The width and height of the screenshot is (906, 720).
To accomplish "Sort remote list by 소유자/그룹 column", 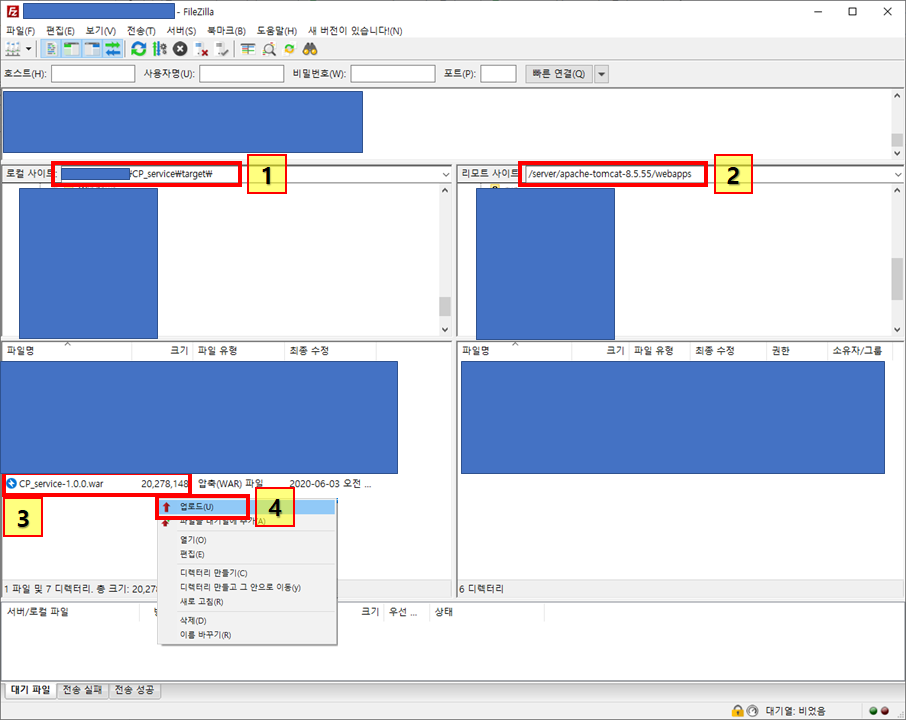I will (860, 350).
